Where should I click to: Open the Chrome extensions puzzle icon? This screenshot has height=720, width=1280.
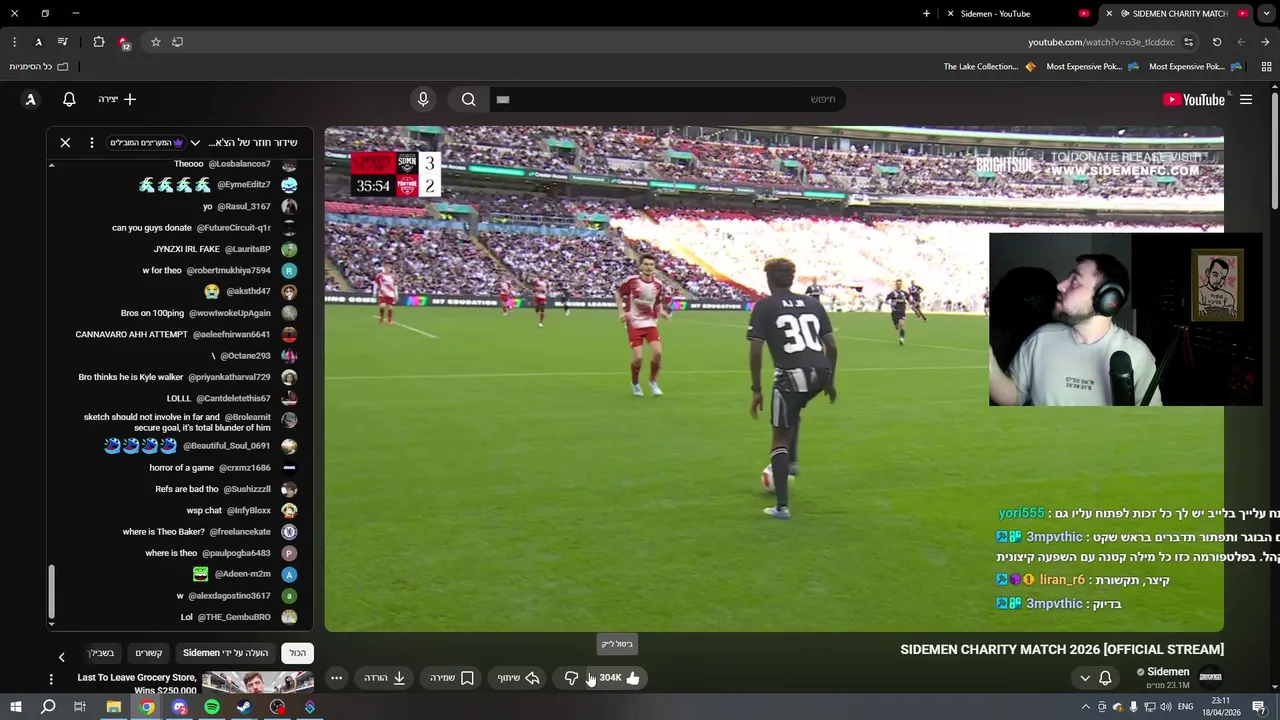pyautogui.click(x=98, y=42)
